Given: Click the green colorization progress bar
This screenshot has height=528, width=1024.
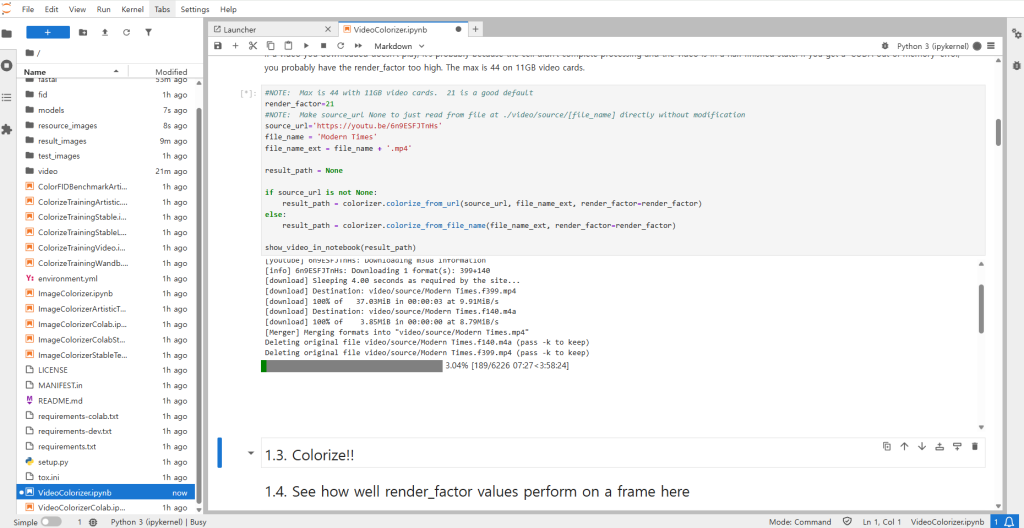Looking at the screenshot, I should click(351, 366).
